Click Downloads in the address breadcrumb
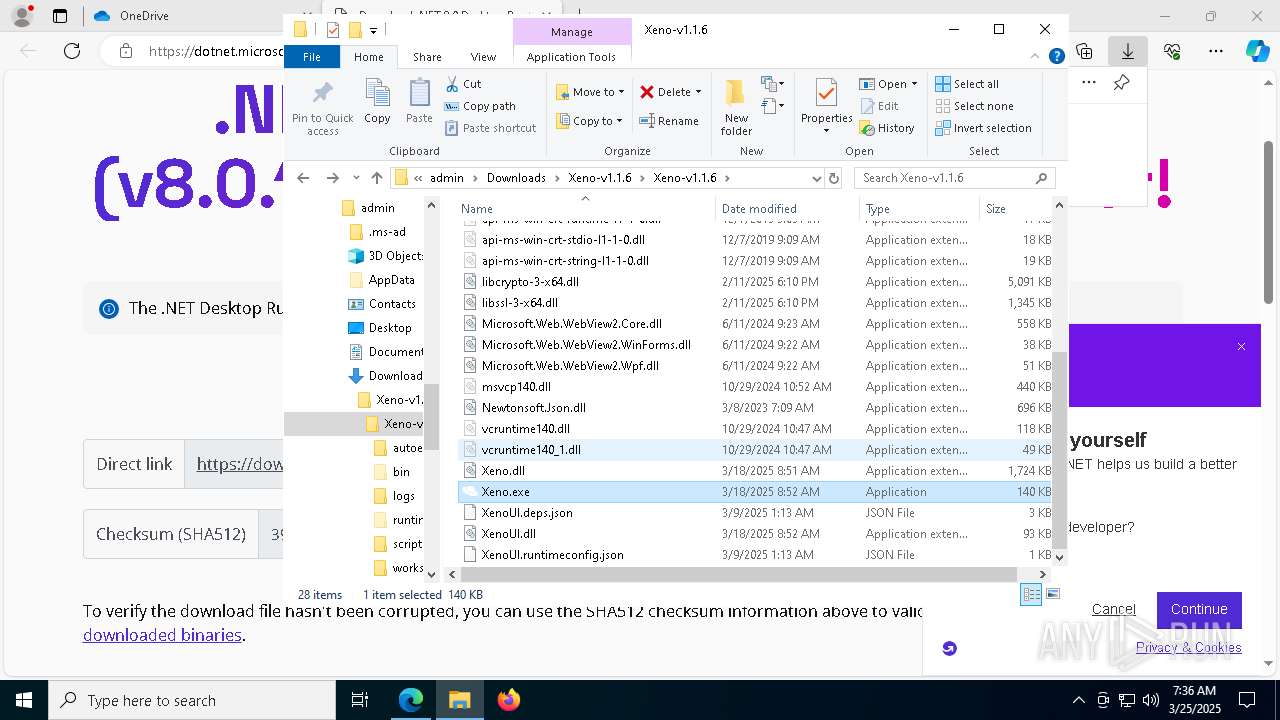 tap(516, 178)
